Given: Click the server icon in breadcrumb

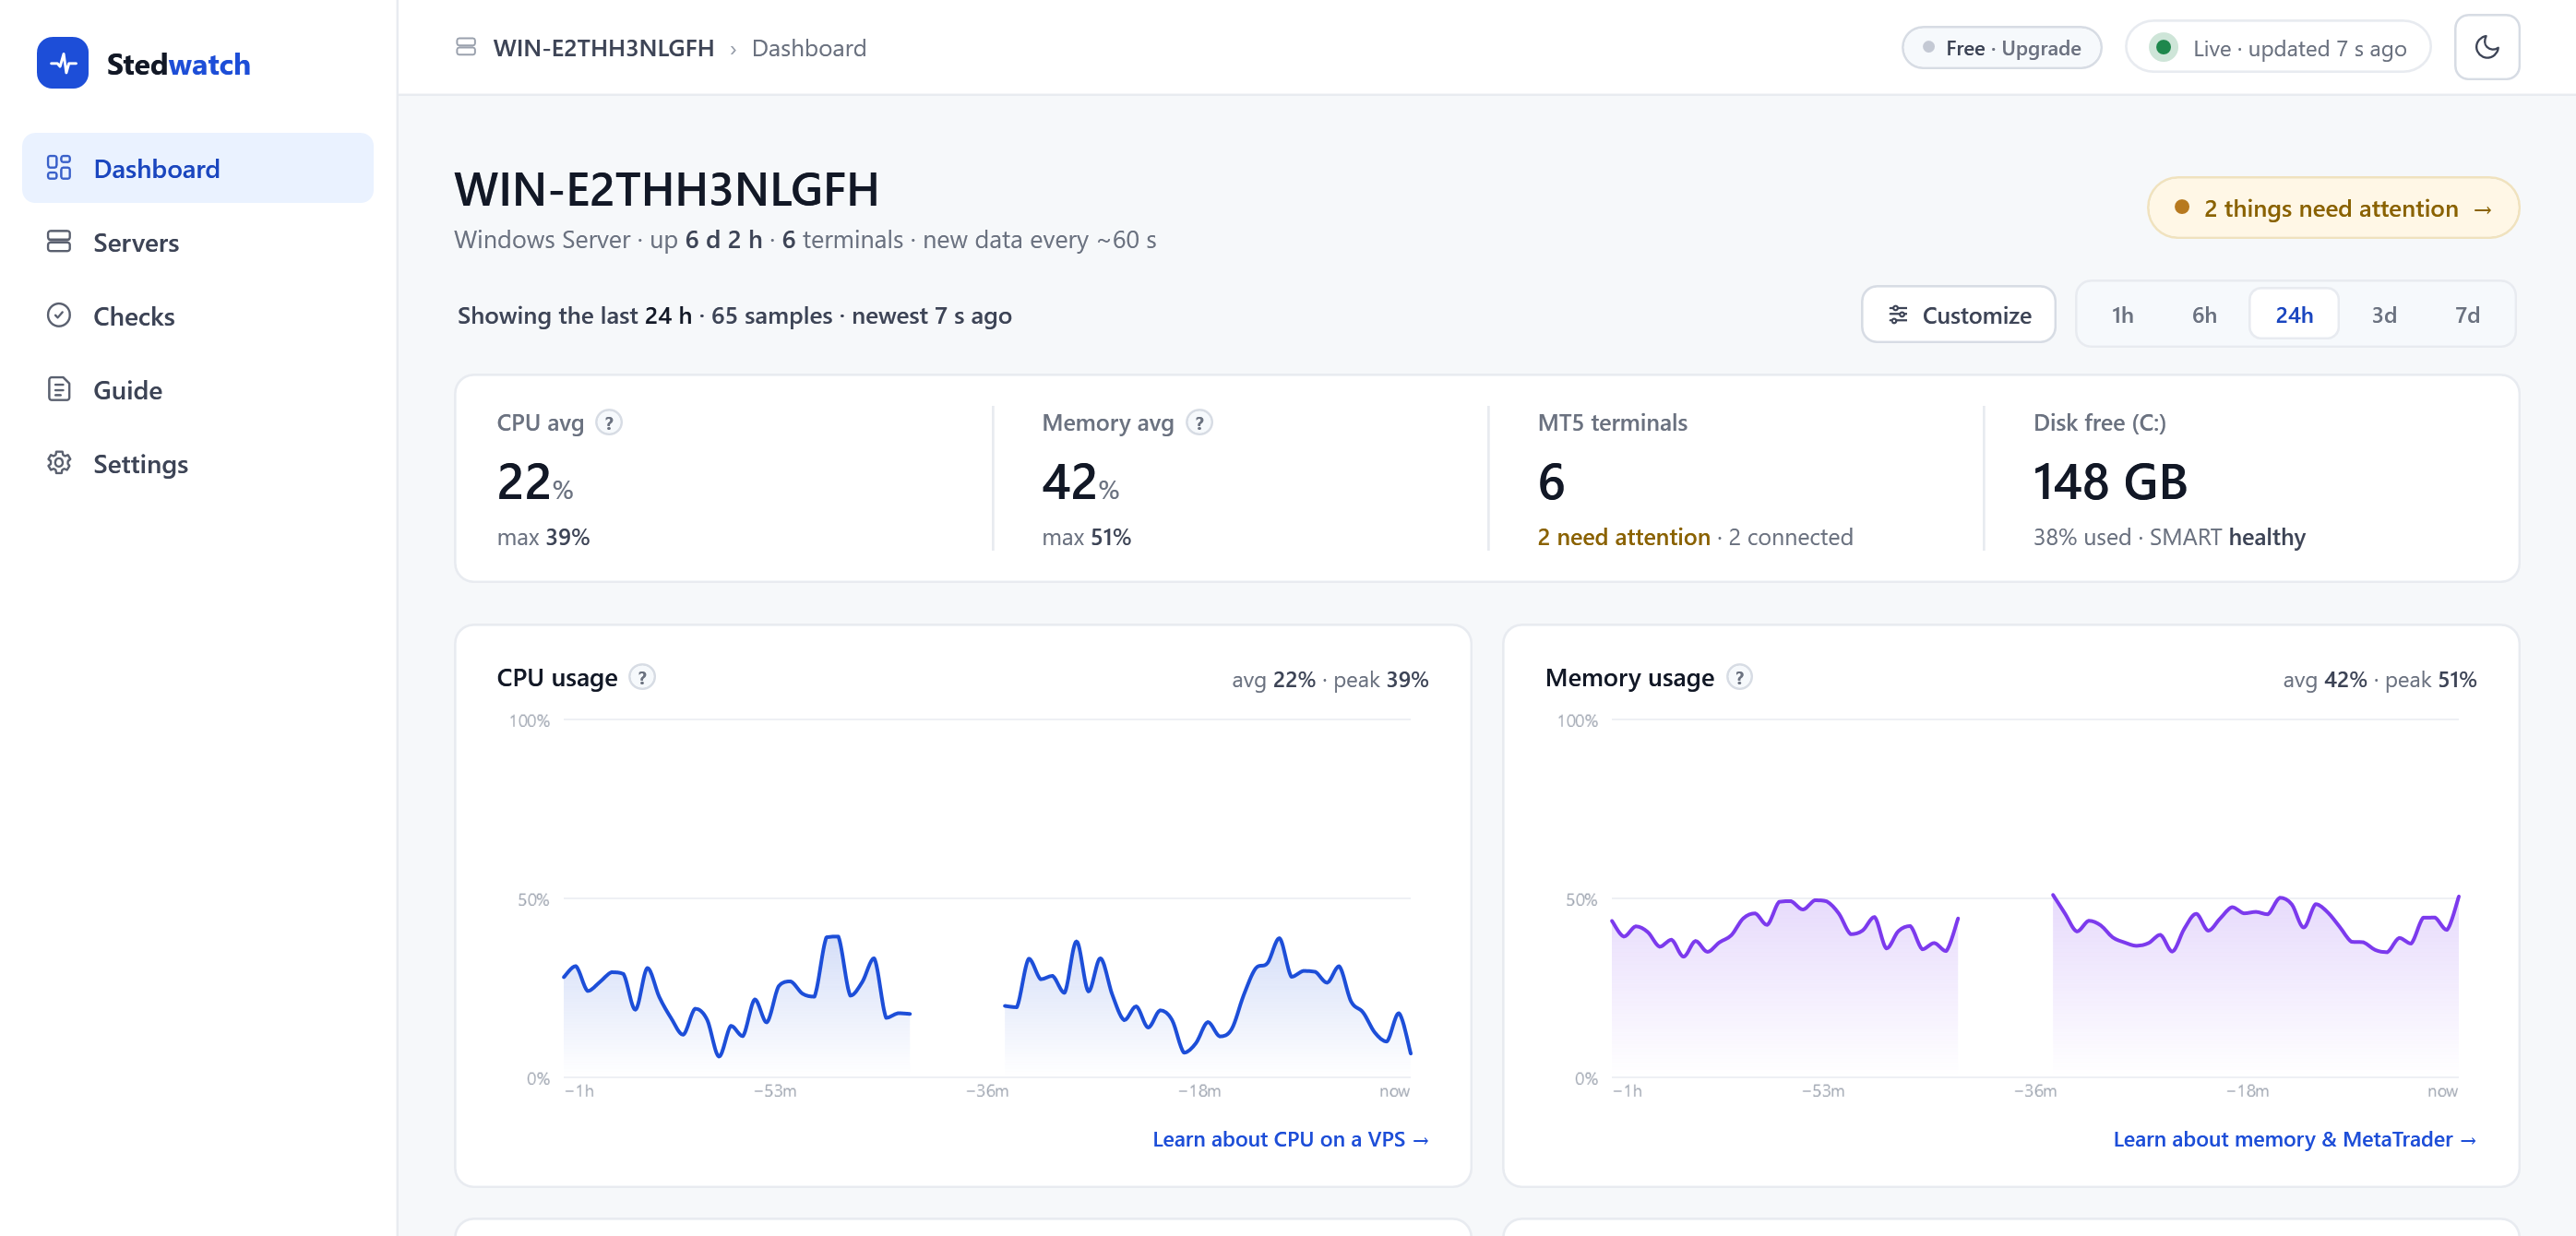Looking at the screenshot, I should click(466, 47).
